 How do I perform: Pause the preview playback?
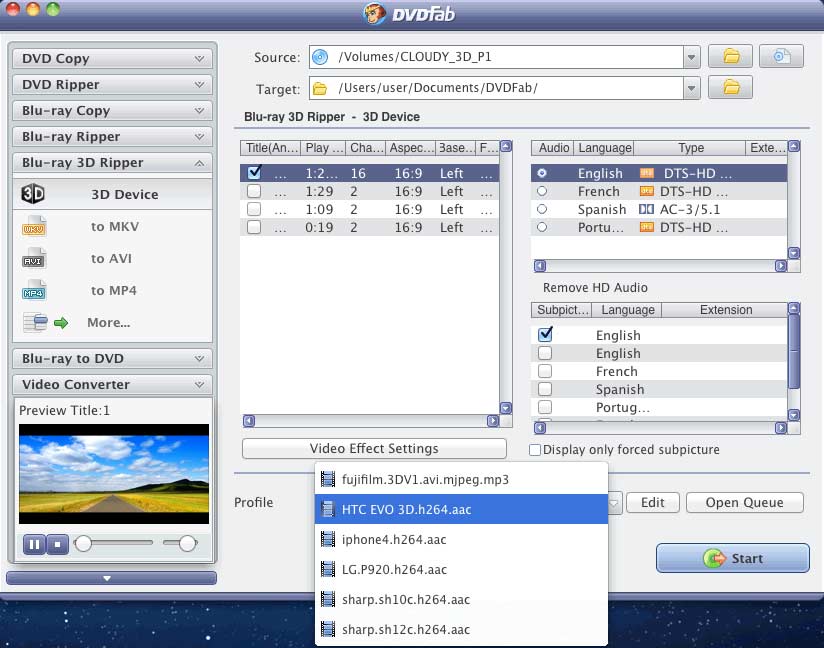click(35, 544)
